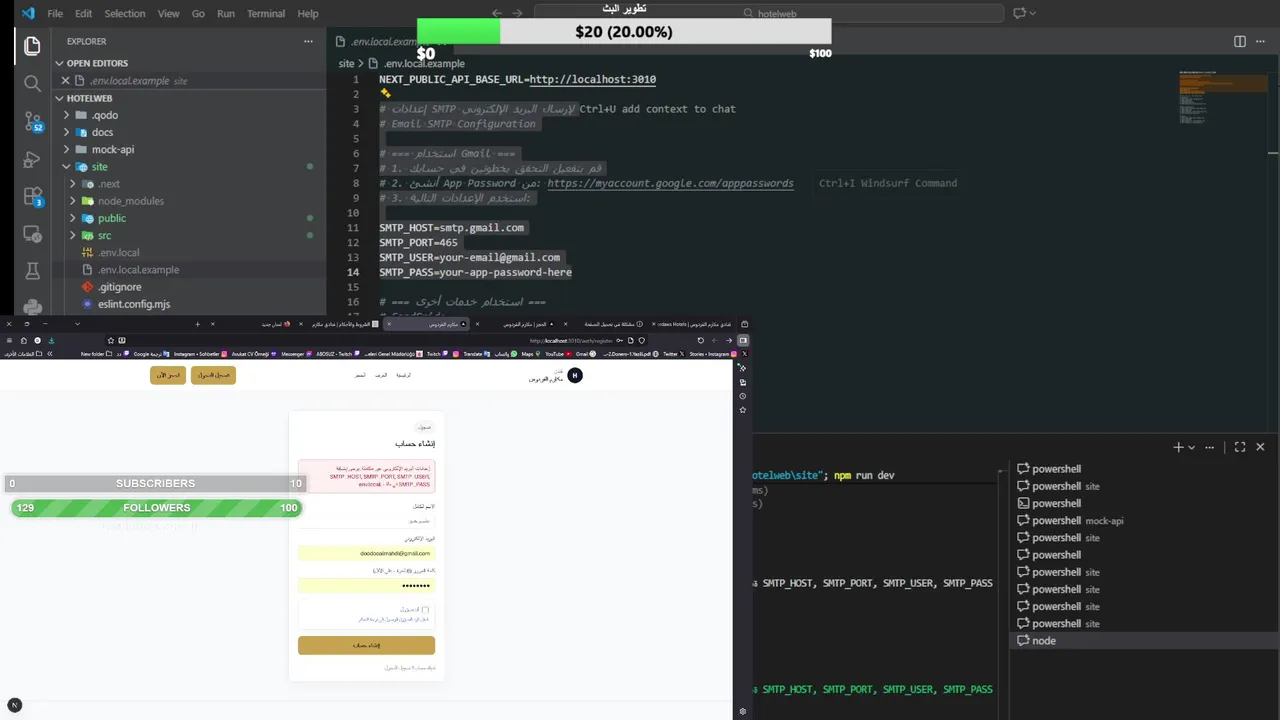Open the localhost:3010 URL on line 1
The height and width of the screenshot is (720, 1280).
(593, 79)
